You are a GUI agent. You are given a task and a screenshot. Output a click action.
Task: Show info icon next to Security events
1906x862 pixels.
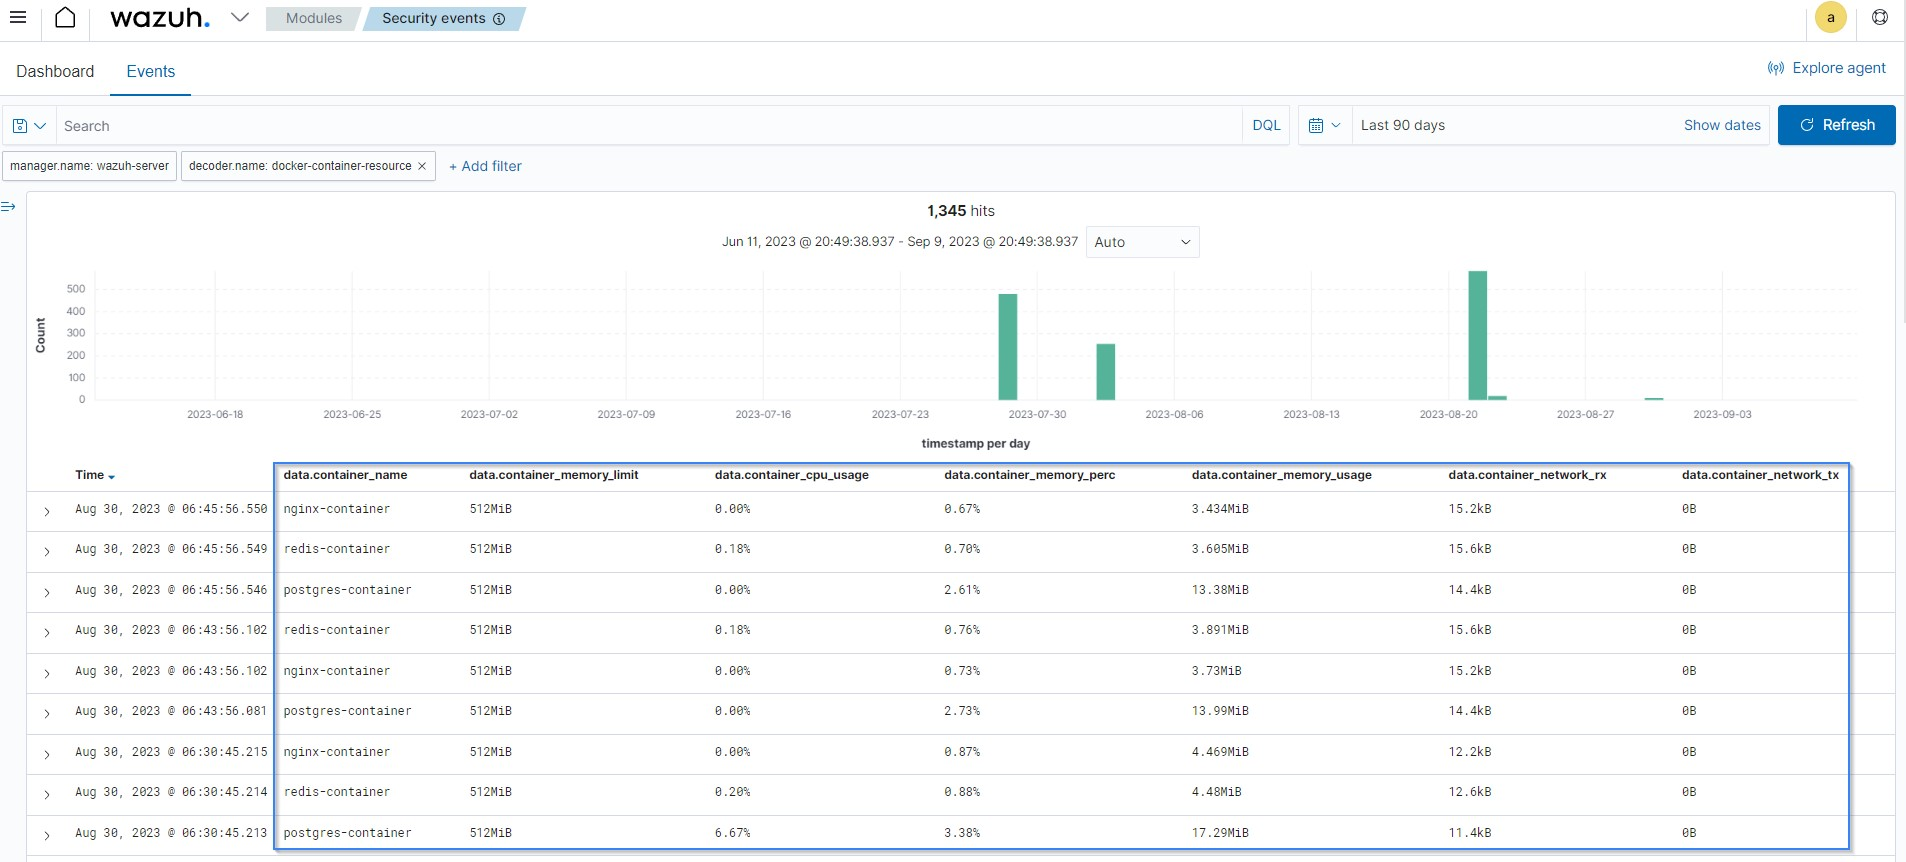pos(499,18)
